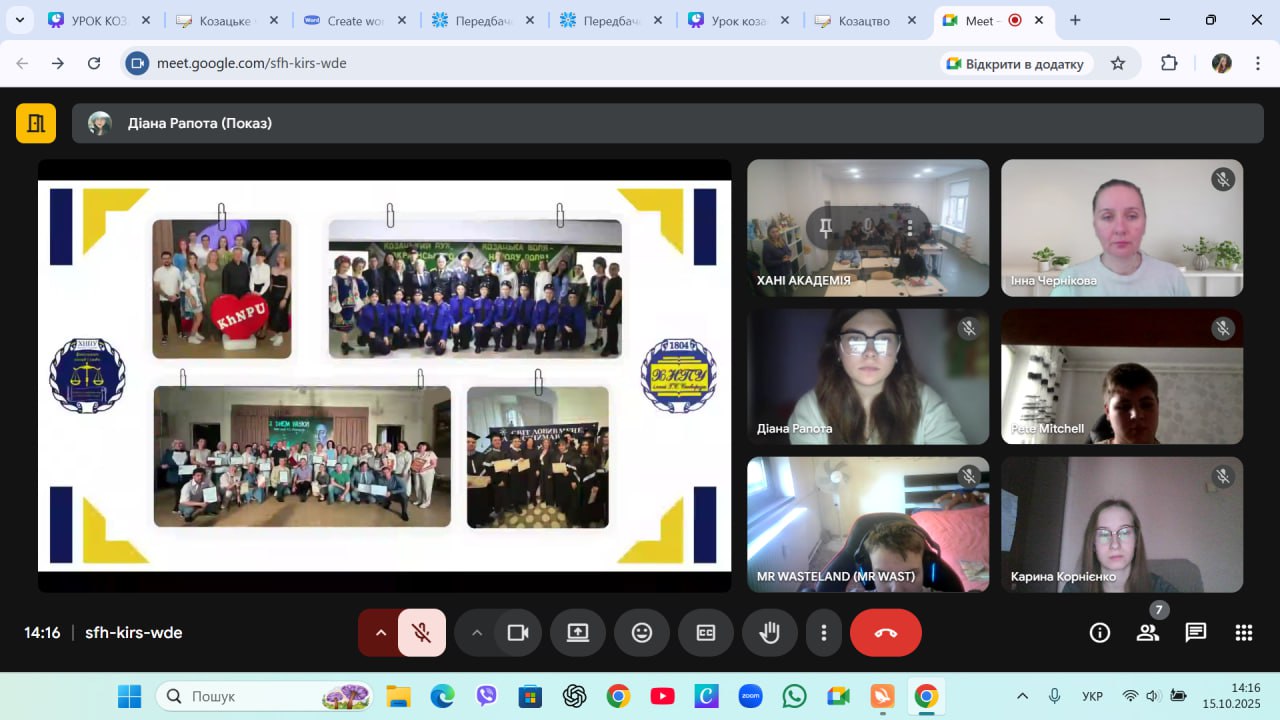Open the Zoom app from the taskbar

coord(750,696)
